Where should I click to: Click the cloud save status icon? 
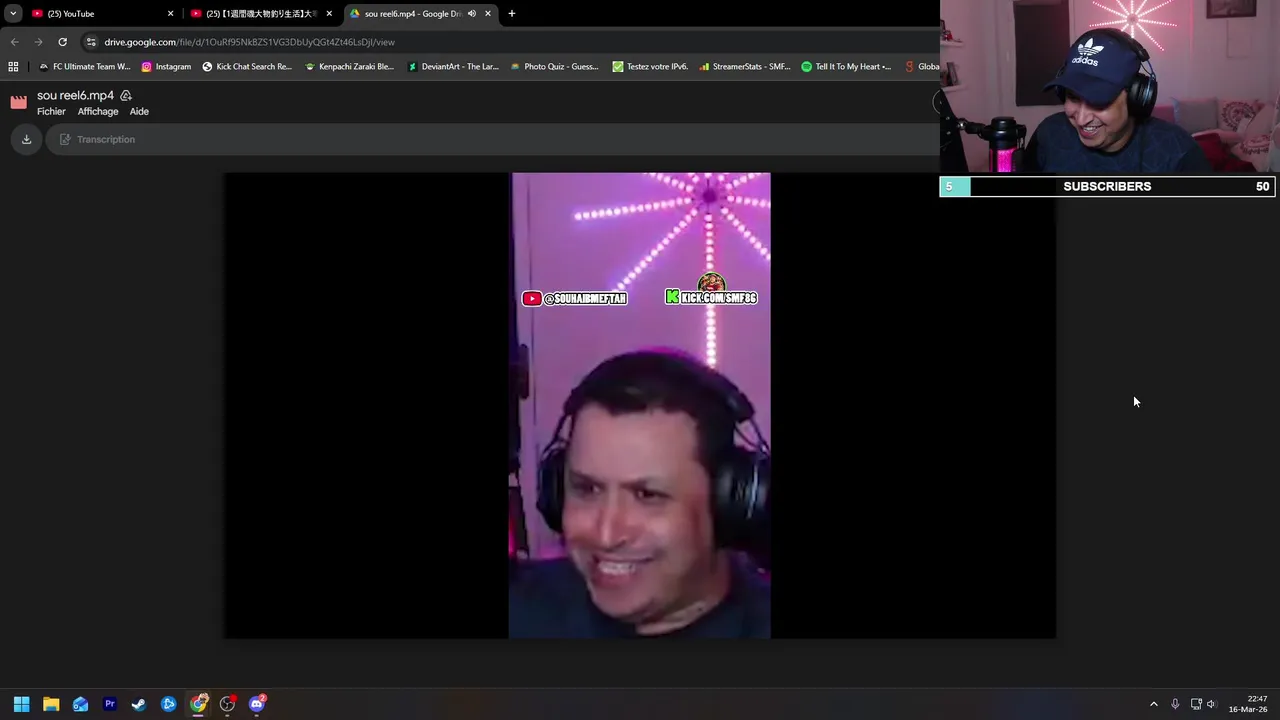pyautogui.click(x=126, y=95)
